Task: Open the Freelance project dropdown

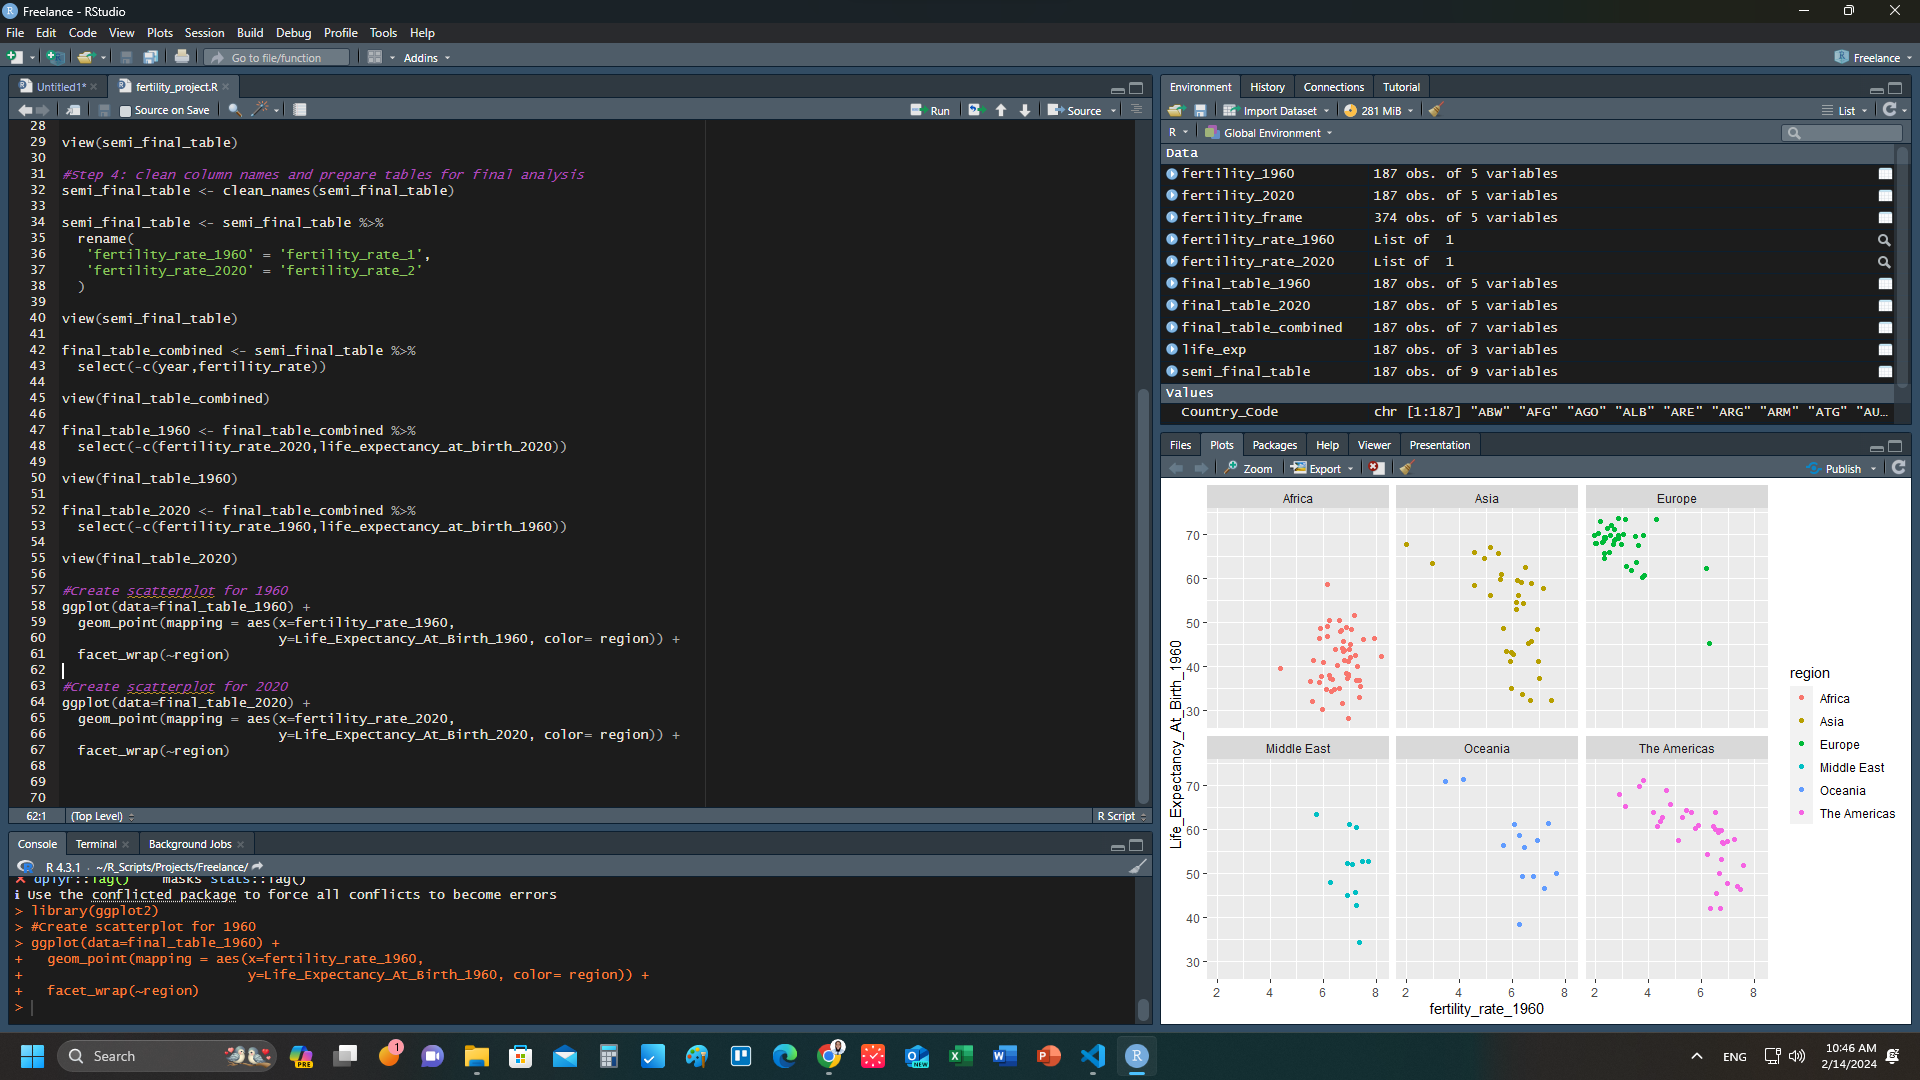Action: coord(1874,57)
